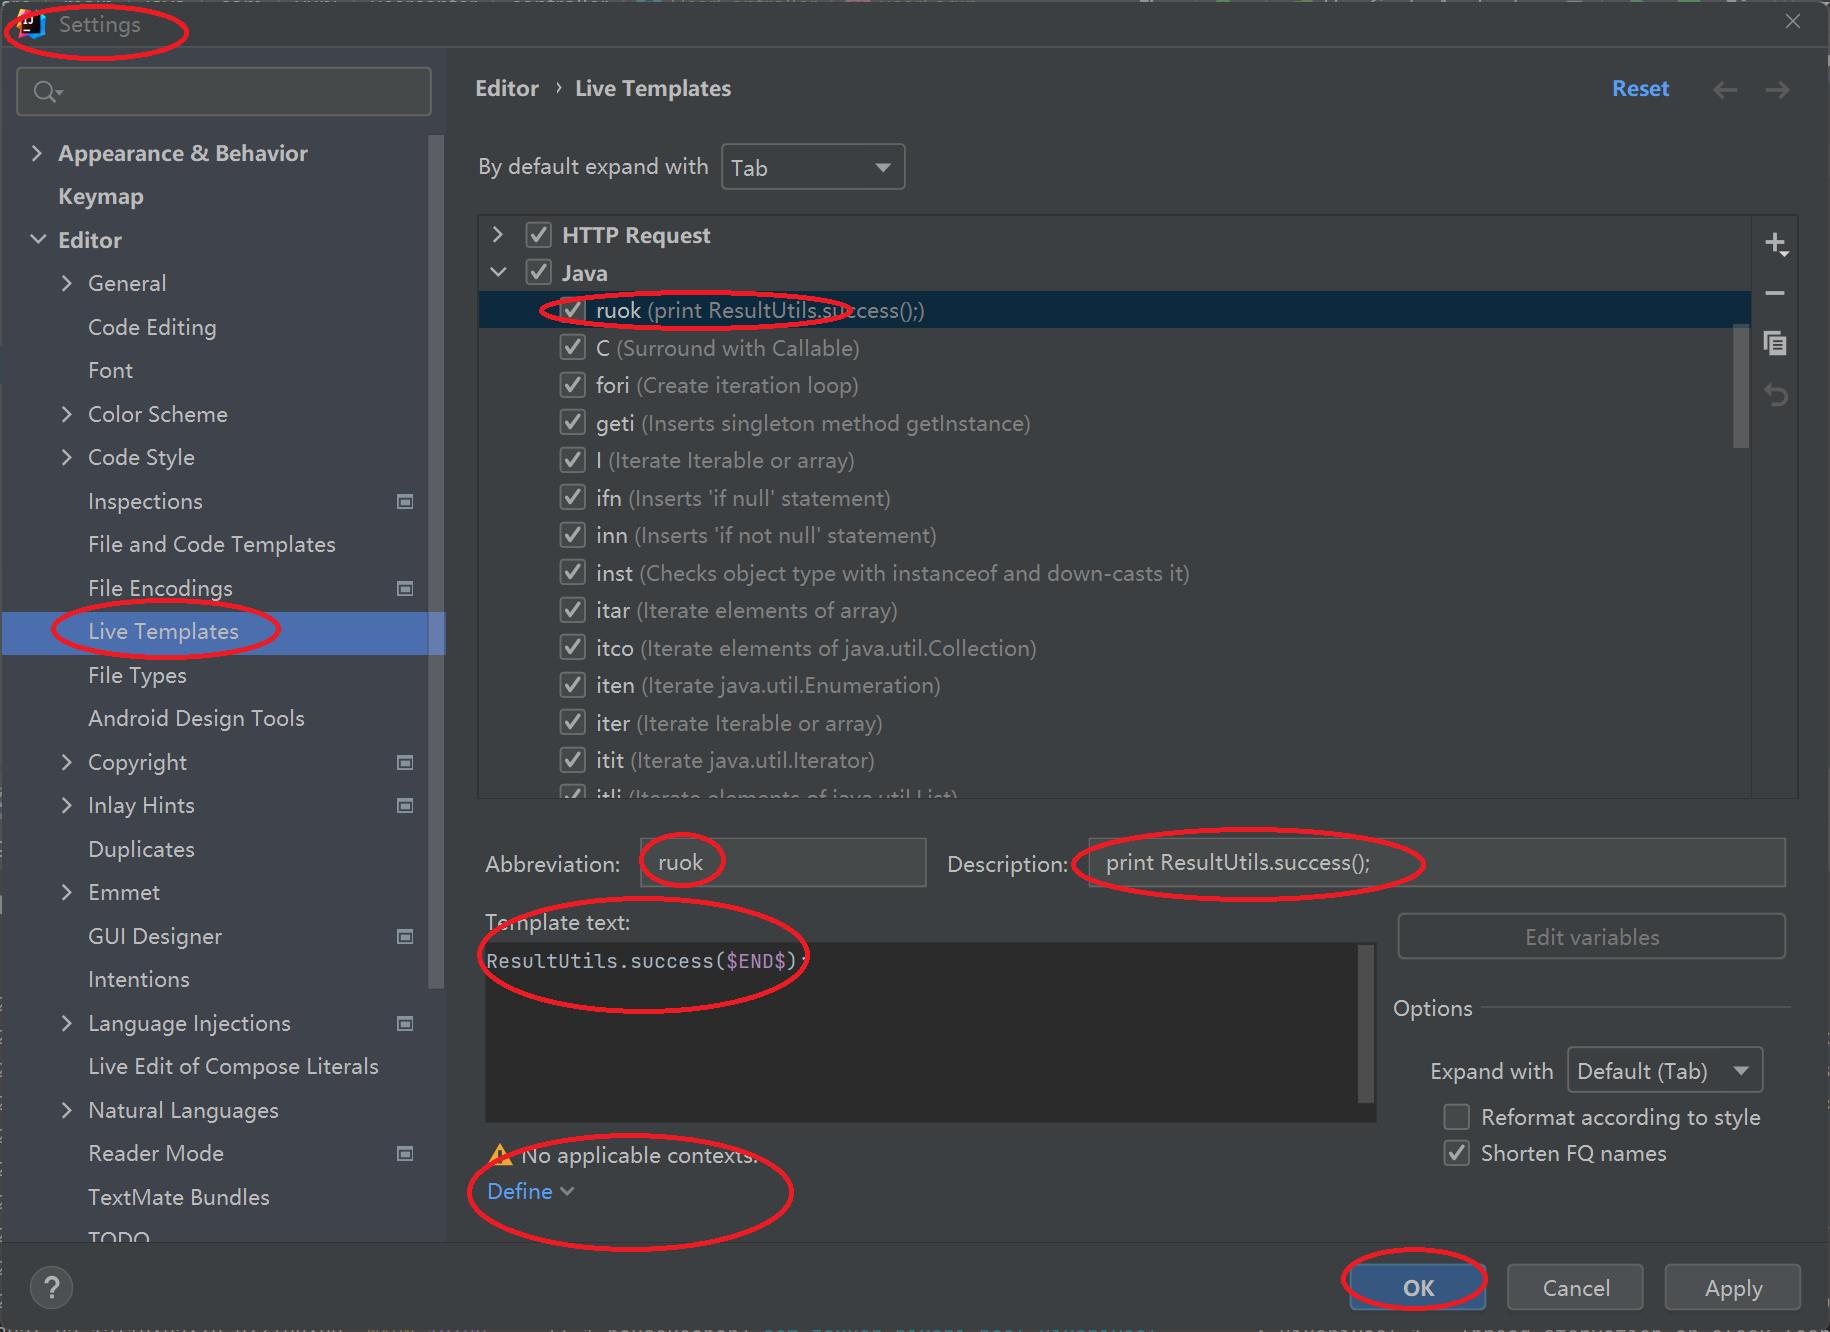Screen dimensions: 1830x1332
Task: Click the Copyright project-level icon
Action: (x=405, y=762)
